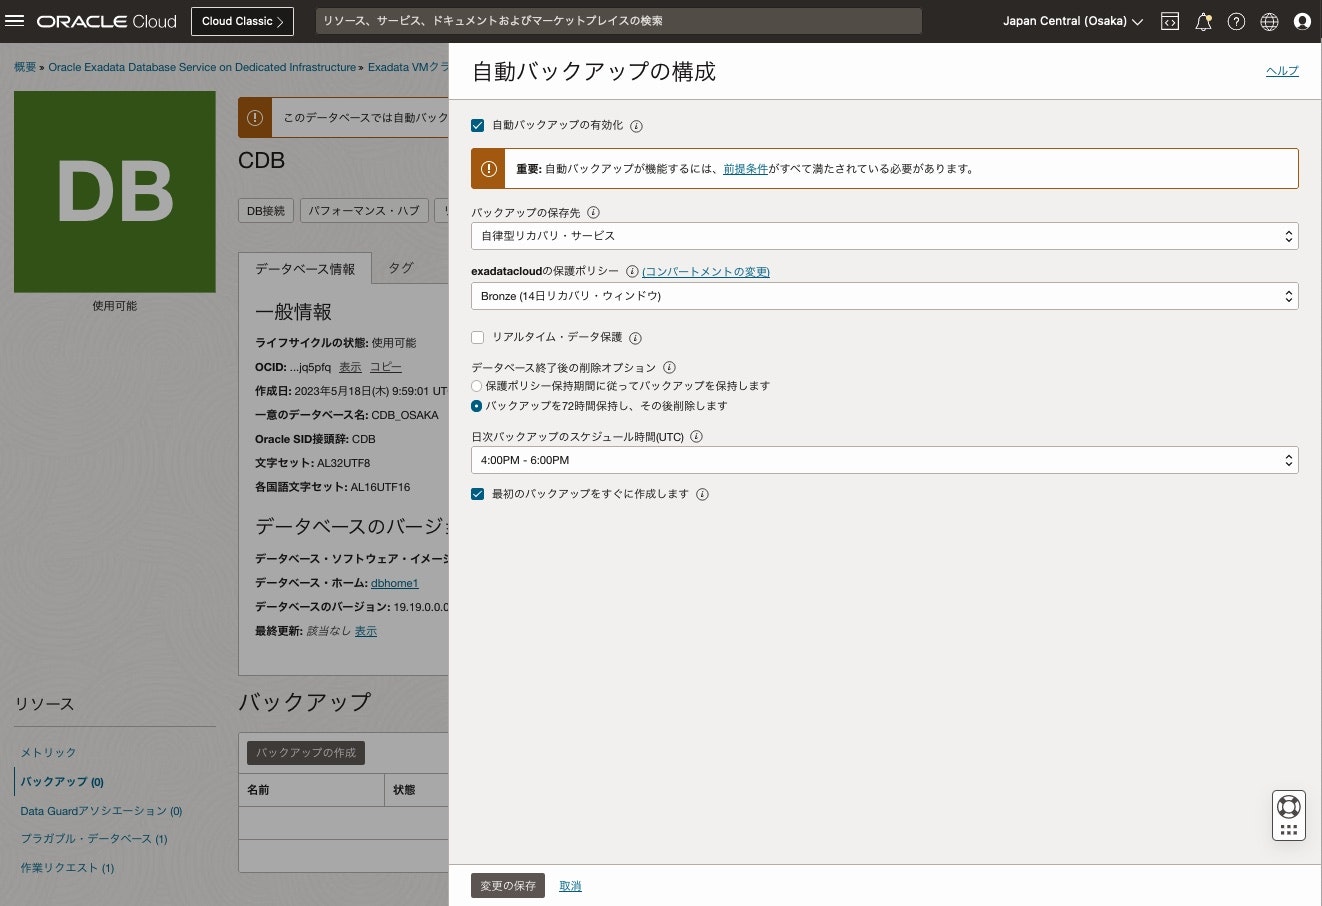Image resolution: width=1322 pixels, height=906 pixels.
Task: Click the ORACLE Cloud logo
Action: [x=107, y=21]
